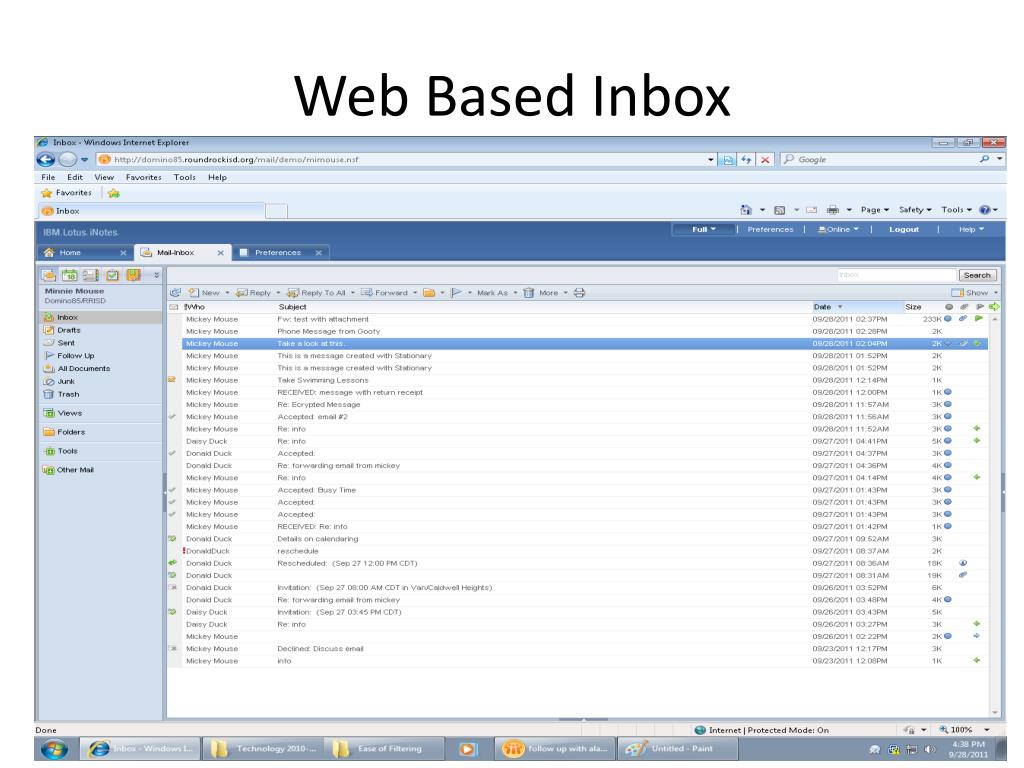Switch to the Preferences tab
The height and width of the screenshot is (768, 1024).
pos(281,252)
